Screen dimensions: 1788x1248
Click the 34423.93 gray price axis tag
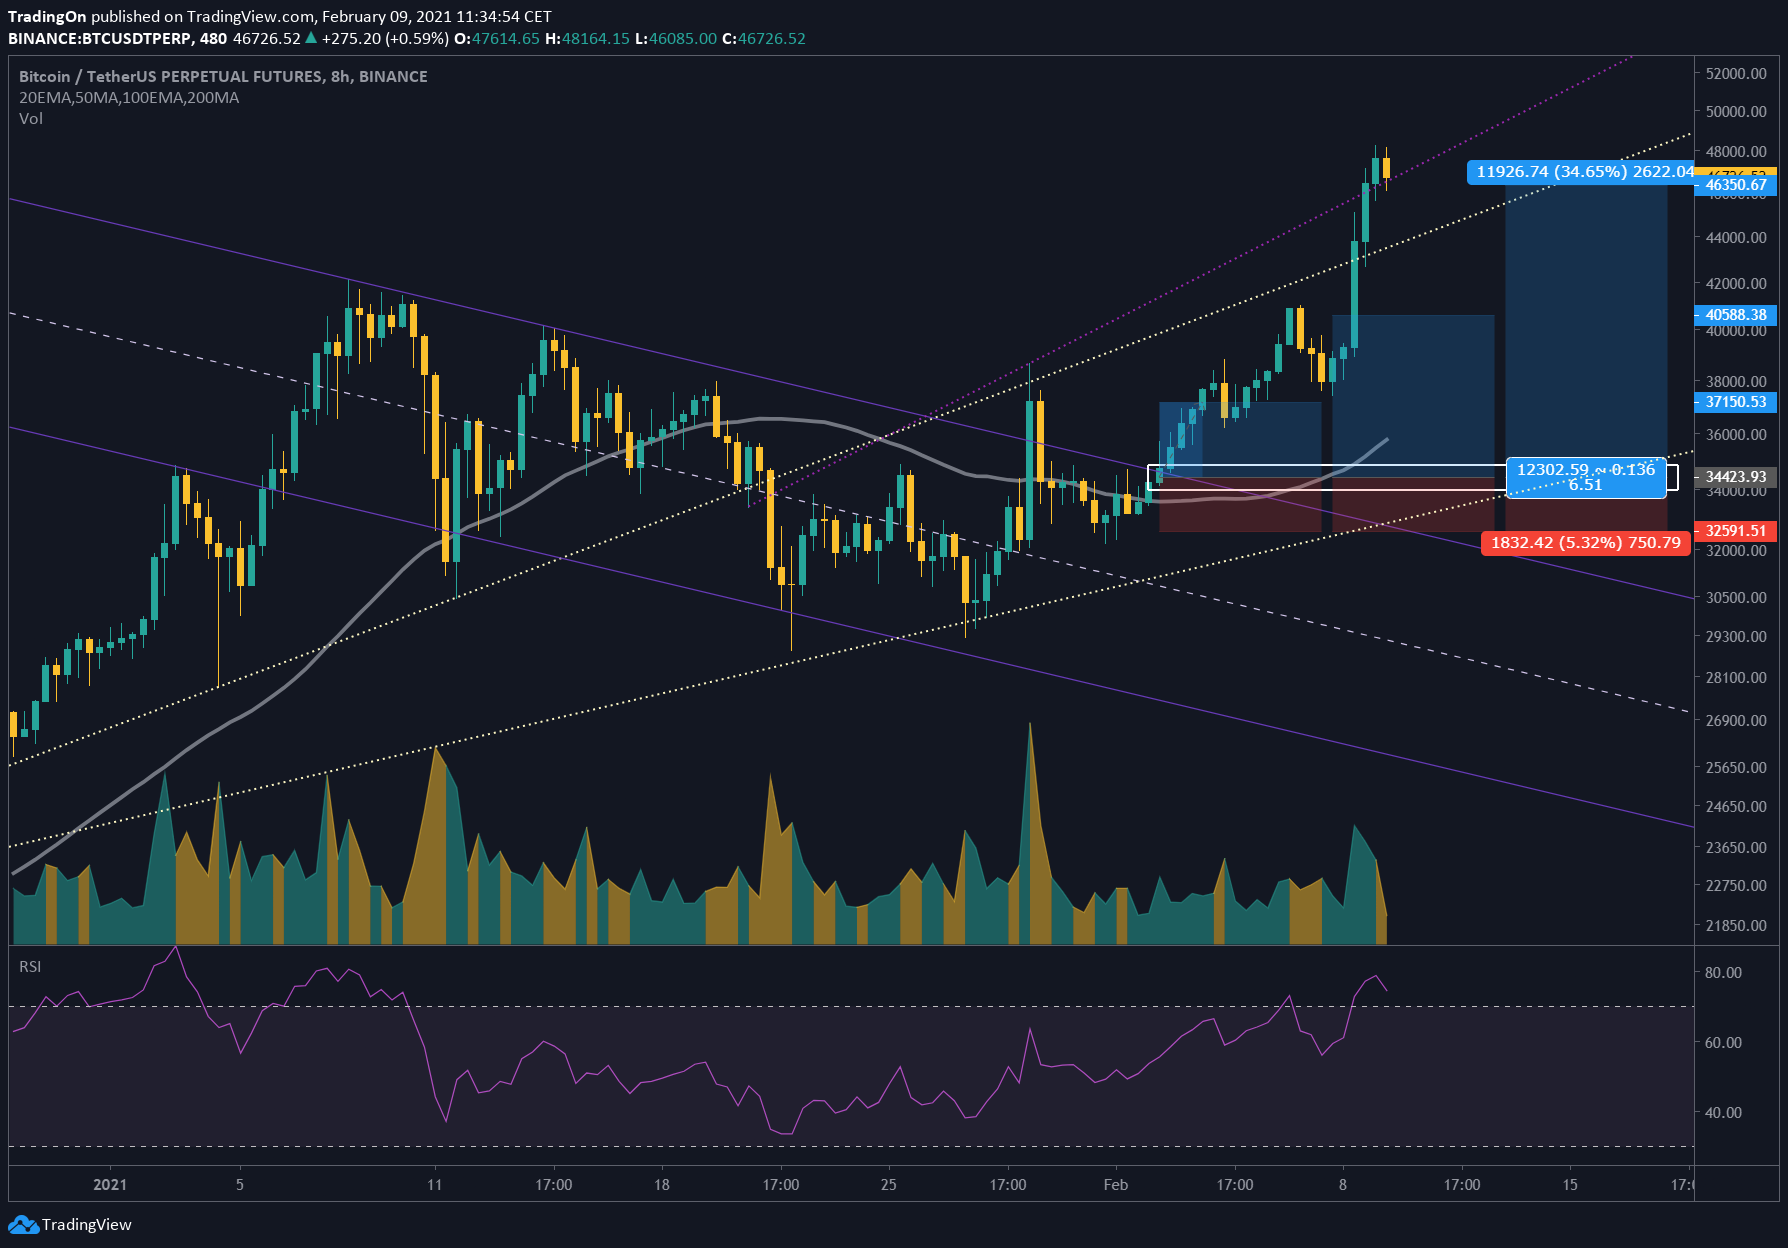pyautogui.click(x=1736, y=478)
